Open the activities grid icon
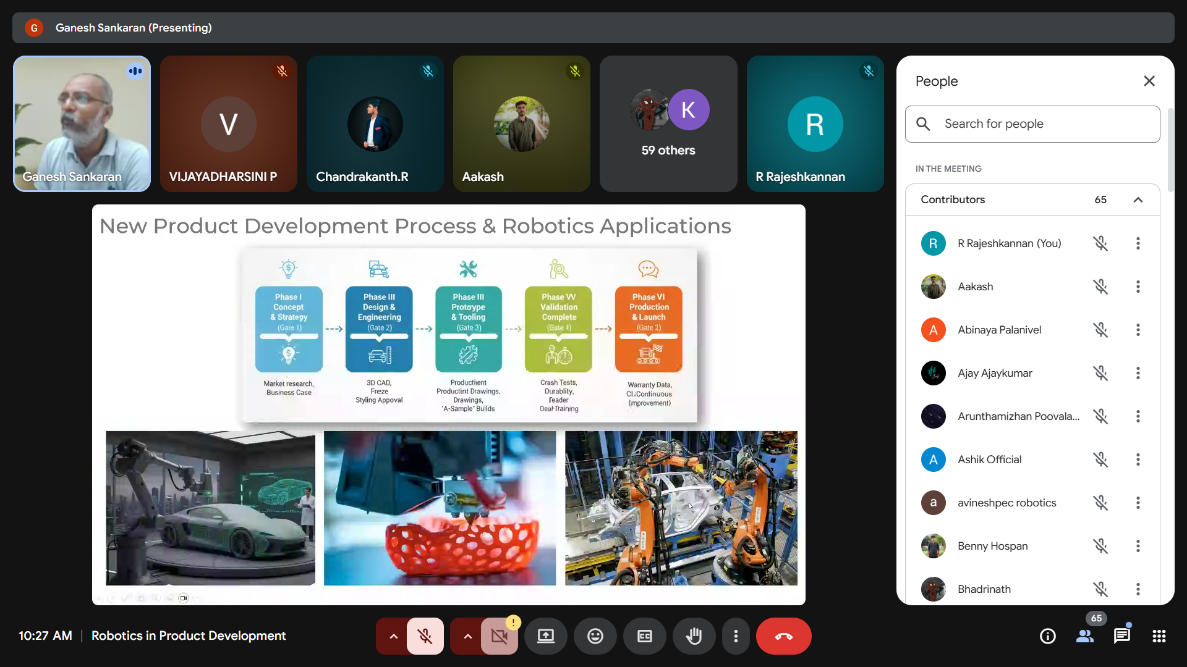The image size is (1187, 667). point(1159,636)
